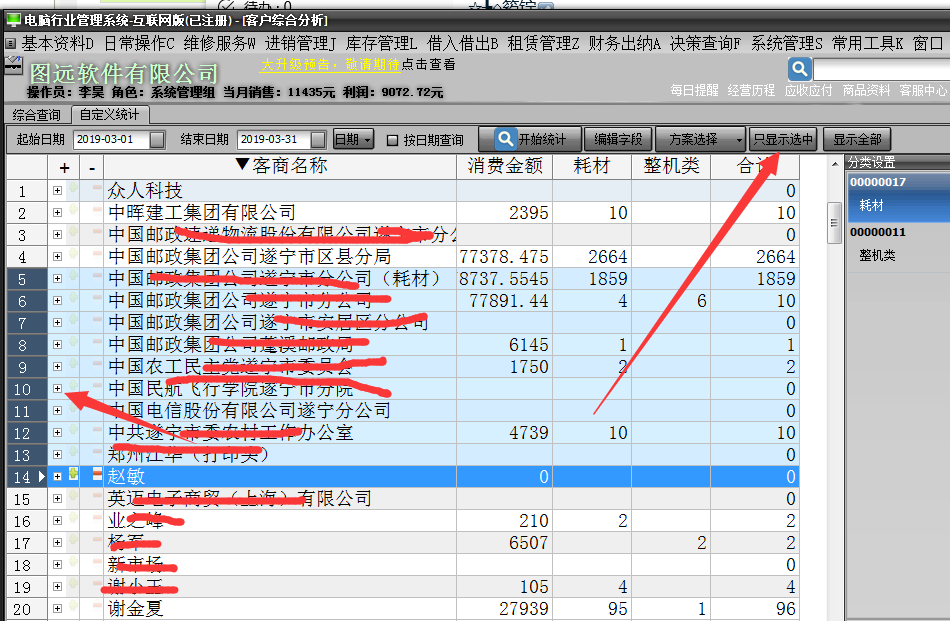950x621 pixels.
Task: Open the 常用工具K menu
Action: point(868,44)
